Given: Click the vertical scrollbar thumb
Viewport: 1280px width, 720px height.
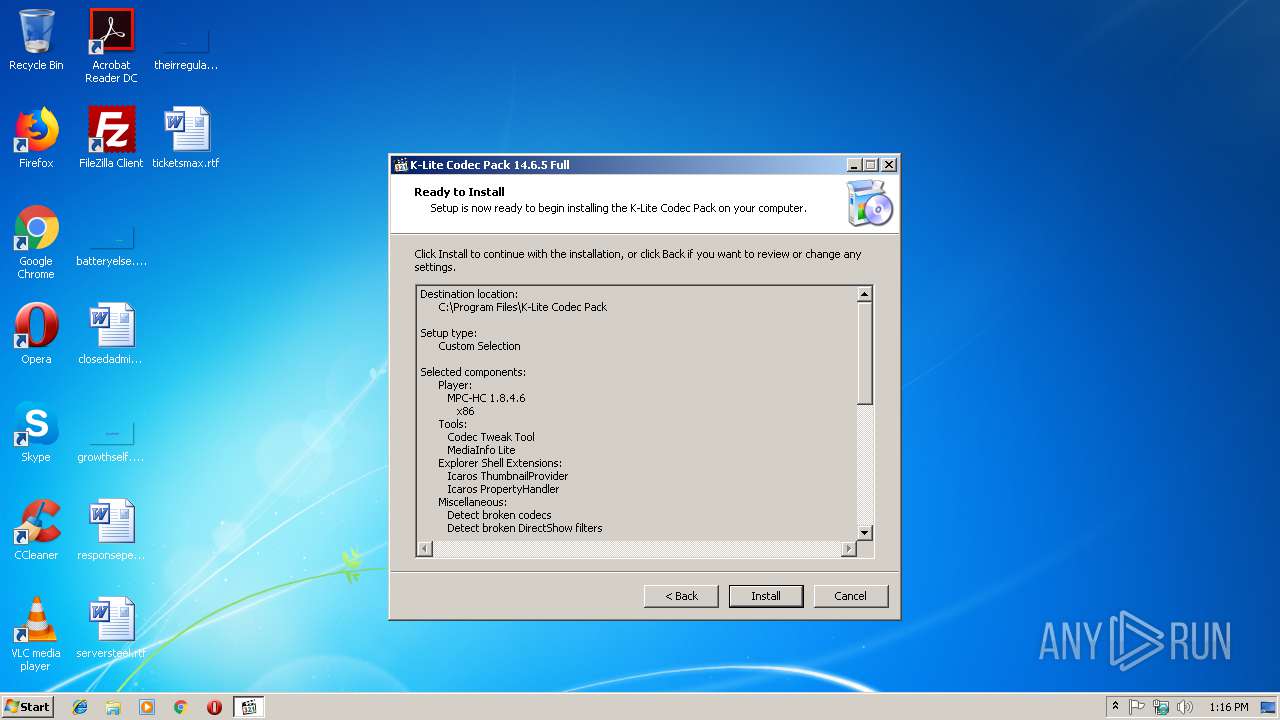Looking at the screenshot, I should [865, 353].
